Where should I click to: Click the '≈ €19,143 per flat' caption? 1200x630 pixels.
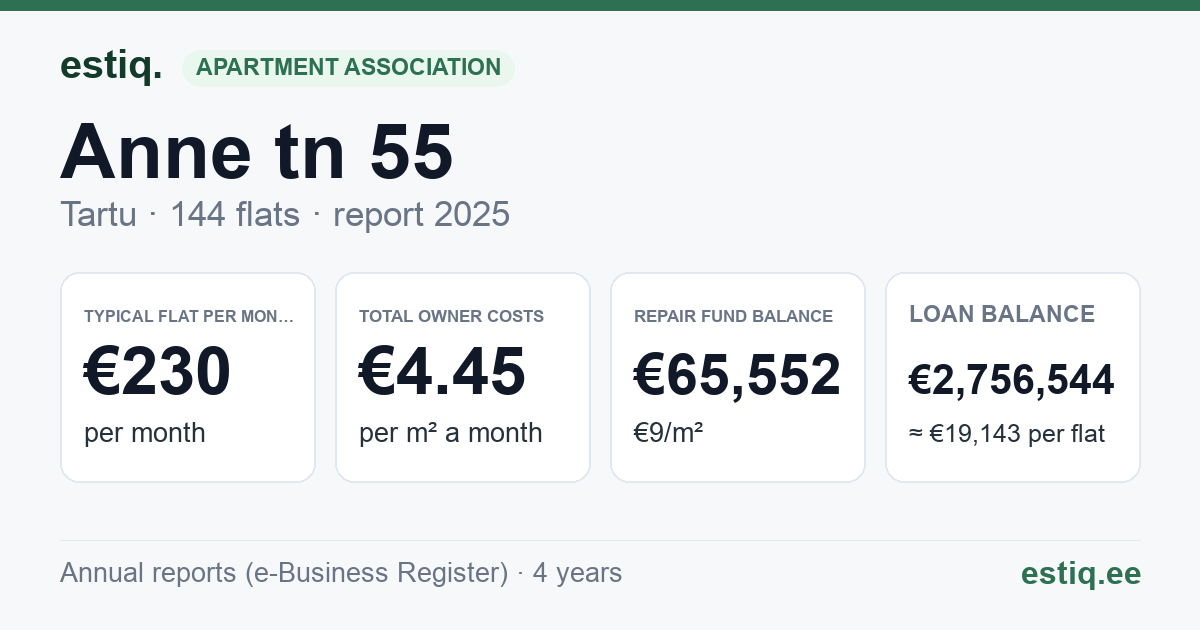point(1007,434)
